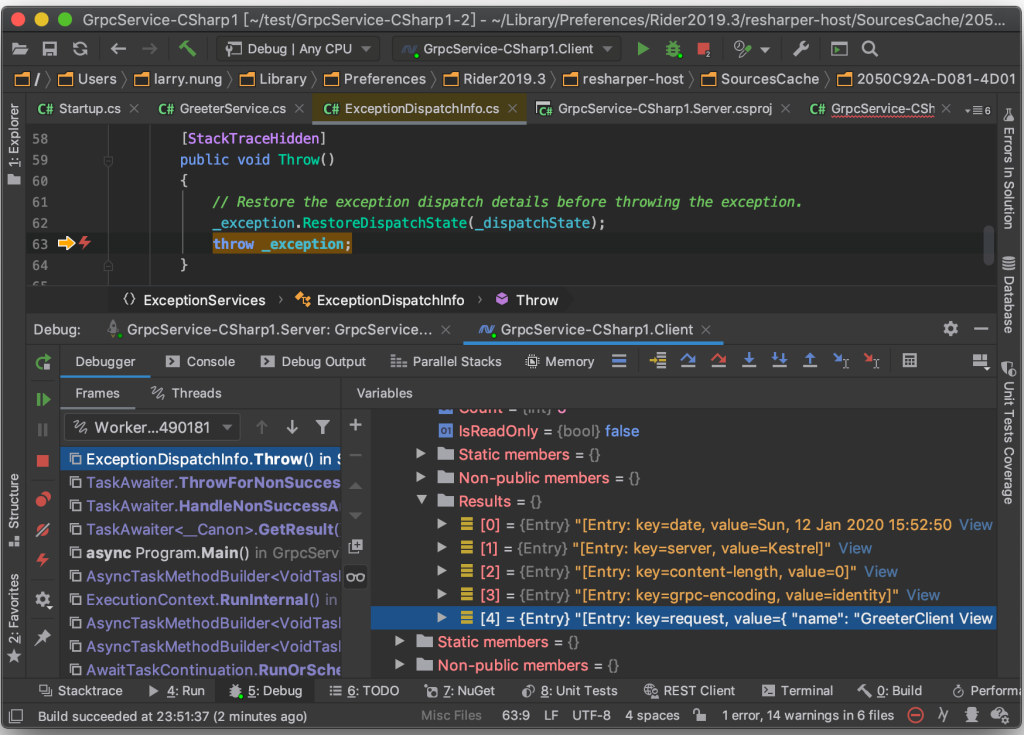The height and width of the screenshot is (735, 1024).
Task: Click Show Execution Point icon in debugger
Action: [658, 361]
